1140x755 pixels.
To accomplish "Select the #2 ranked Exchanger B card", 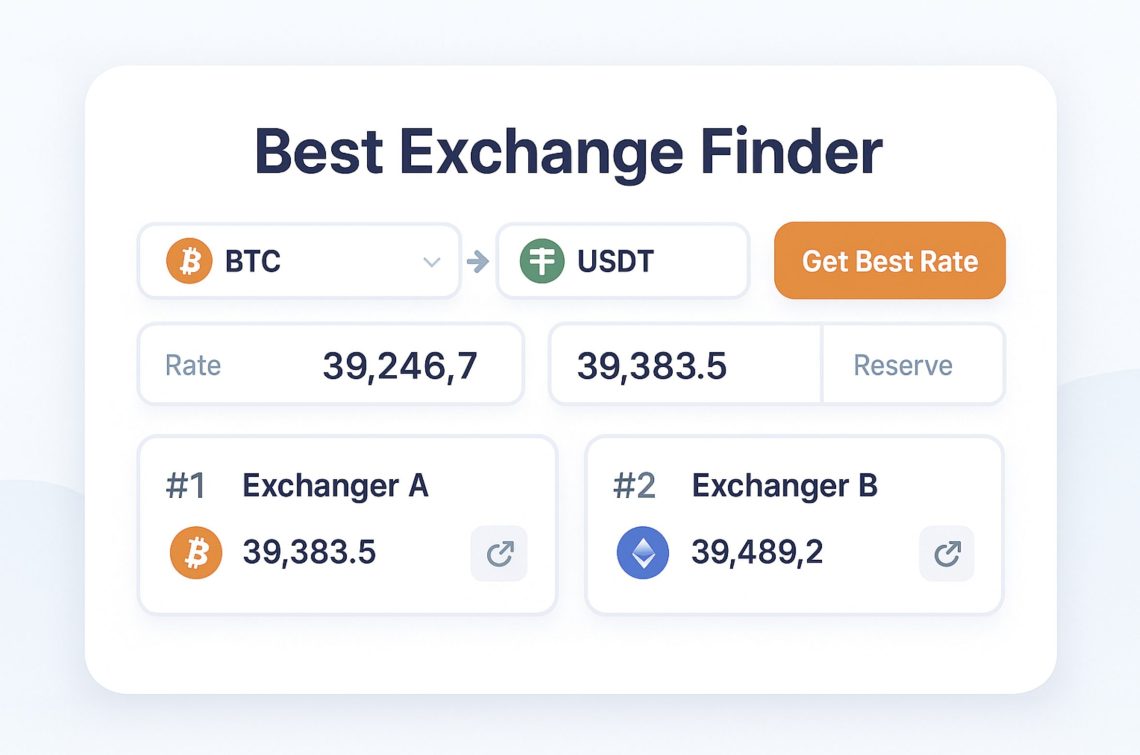I will (x=795, y=522).
